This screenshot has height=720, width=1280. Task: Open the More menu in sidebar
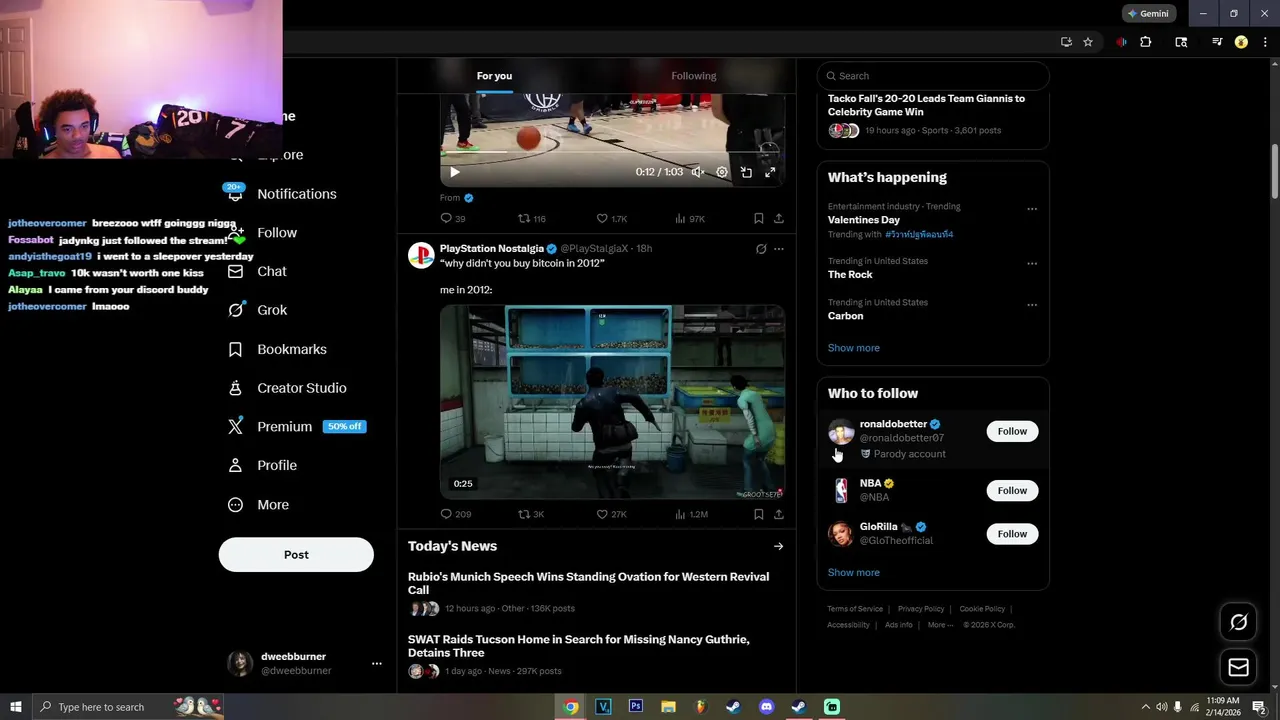[x=259, y=505]
